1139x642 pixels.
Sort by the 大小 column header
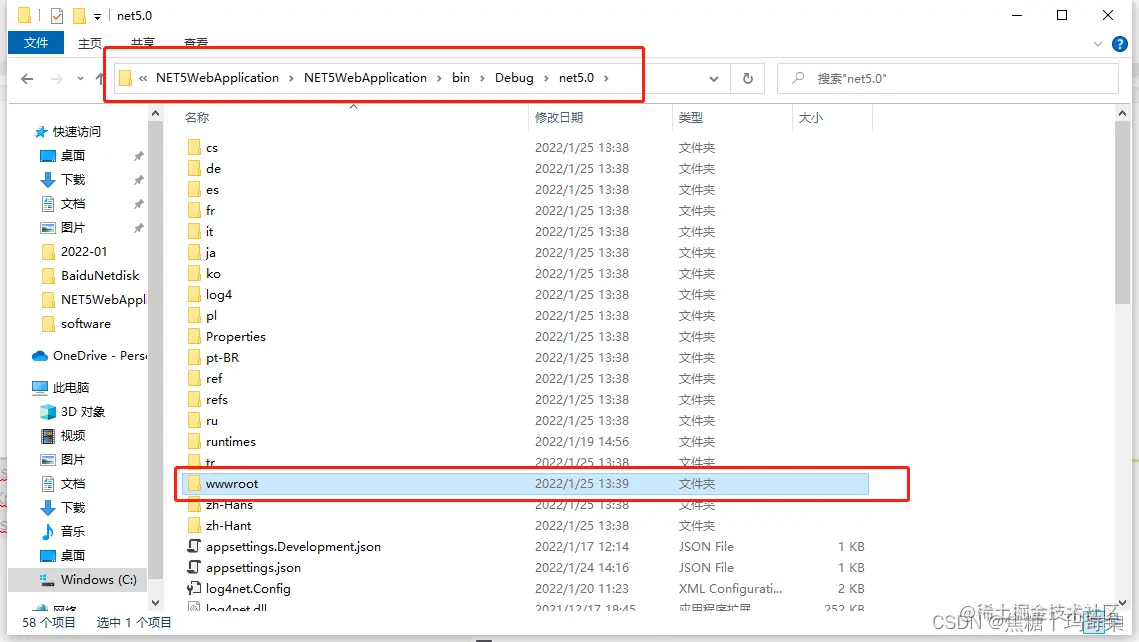[811, 118]
